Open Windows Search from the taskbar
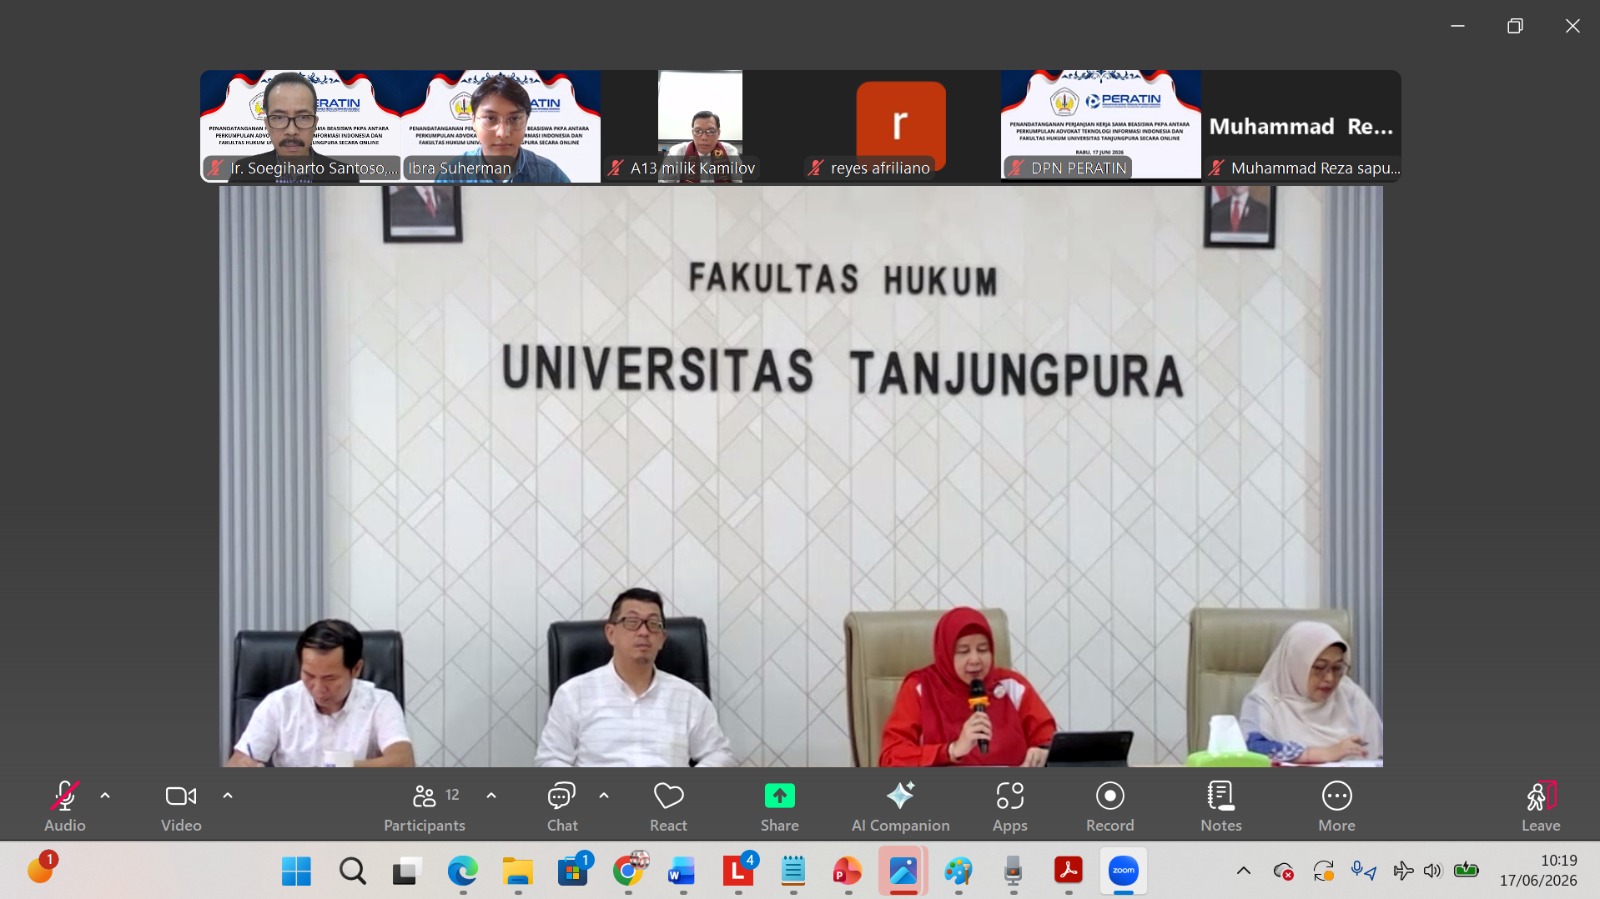The width and height of the screenshot is (1600, 899). point(352,871)
